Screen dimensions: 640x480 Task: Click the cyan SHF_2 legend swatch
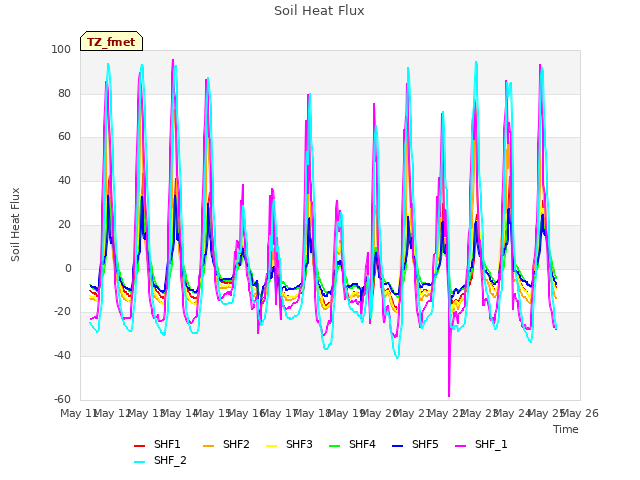[140, 462]
